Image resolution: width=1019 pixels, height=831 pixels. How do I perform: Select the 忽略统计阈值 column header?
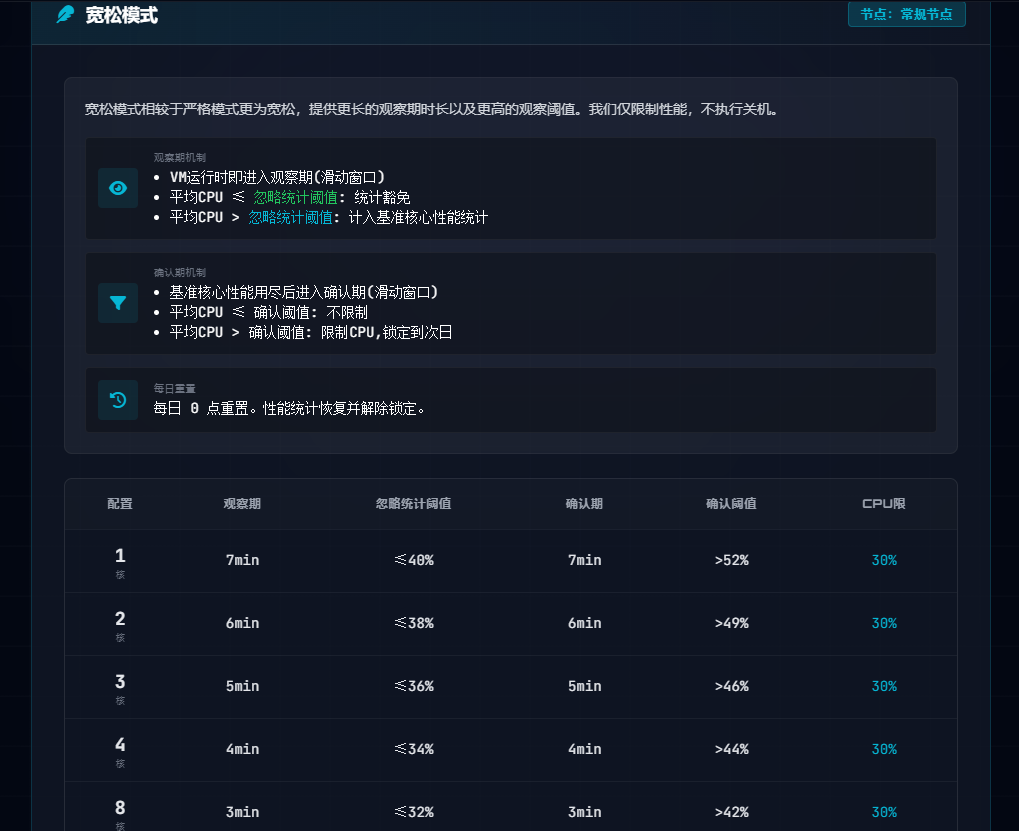click(x=413, y=504)
